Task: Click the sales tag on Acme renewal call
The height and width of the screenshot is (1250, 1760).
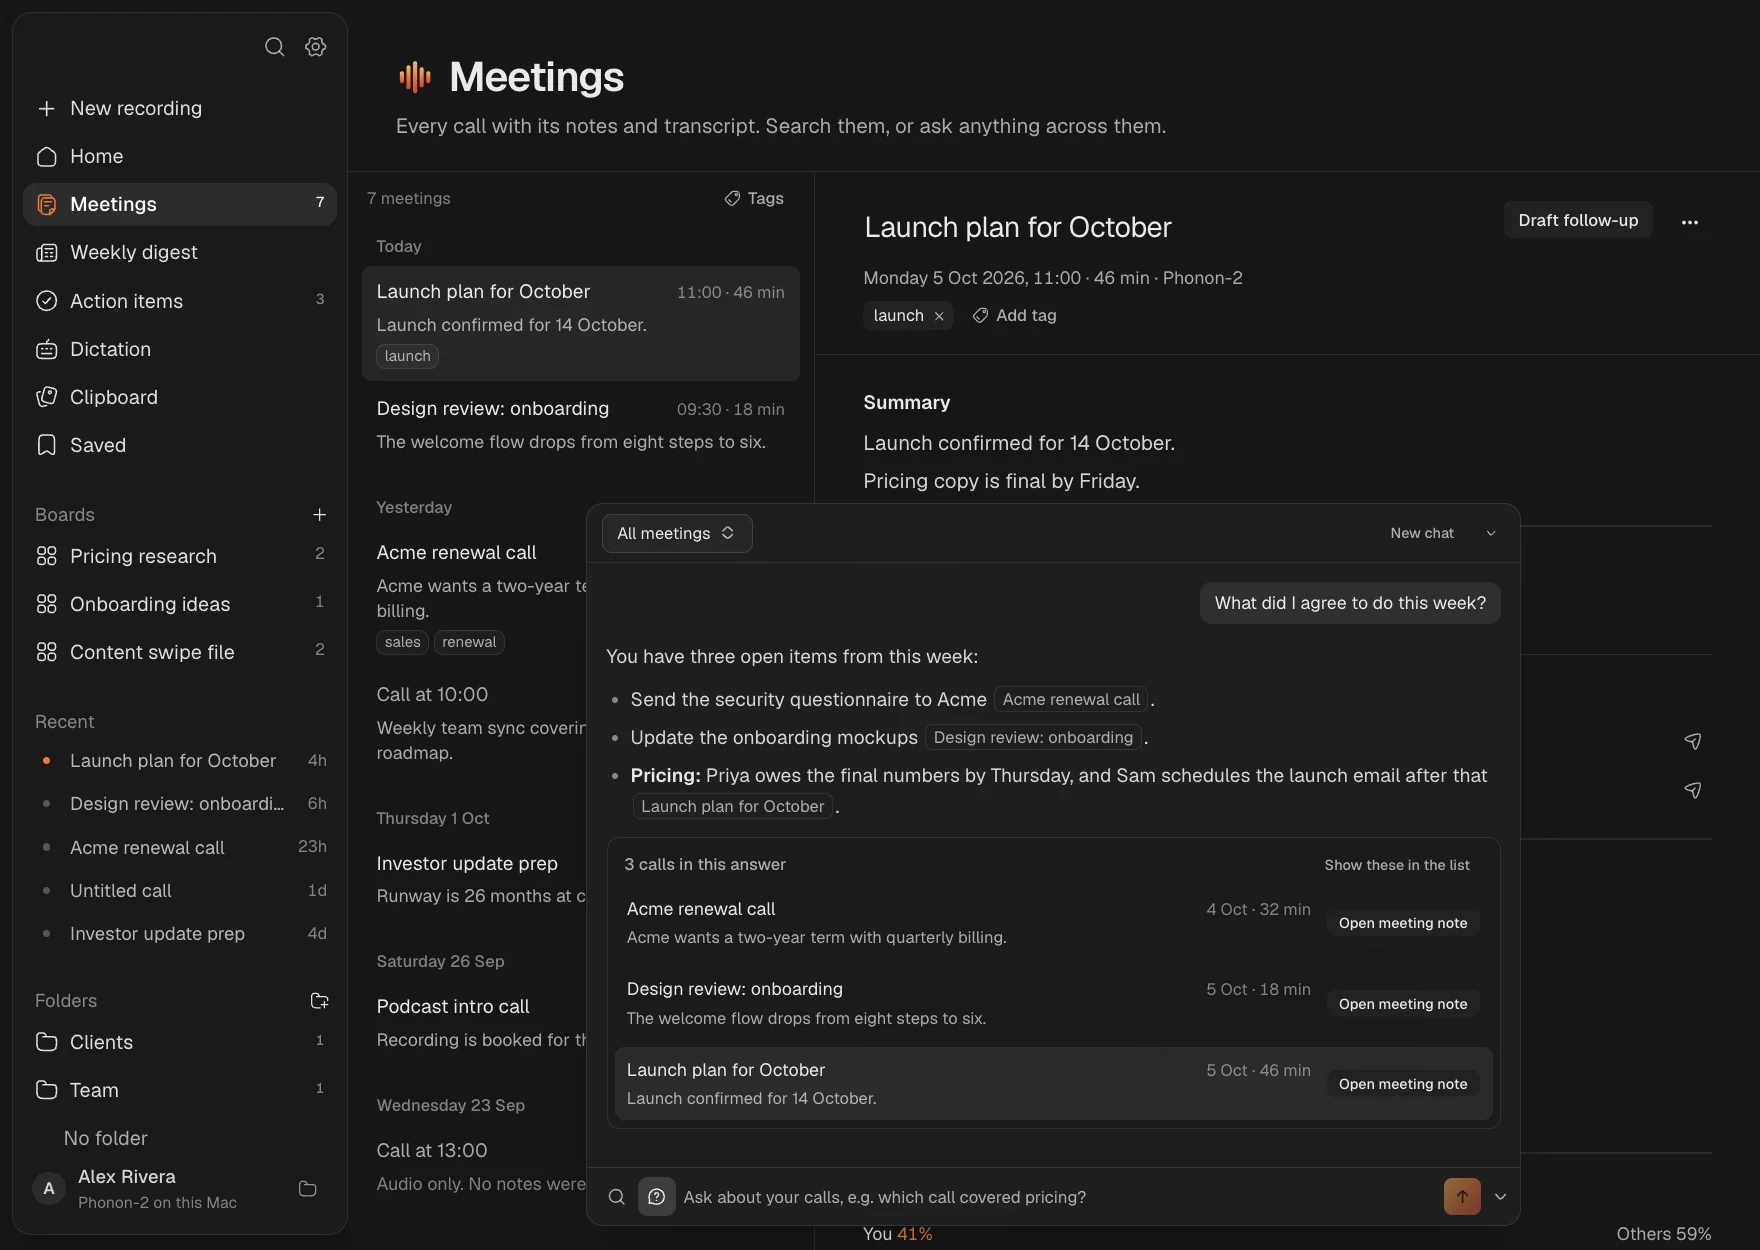Action: coord(402,642)
